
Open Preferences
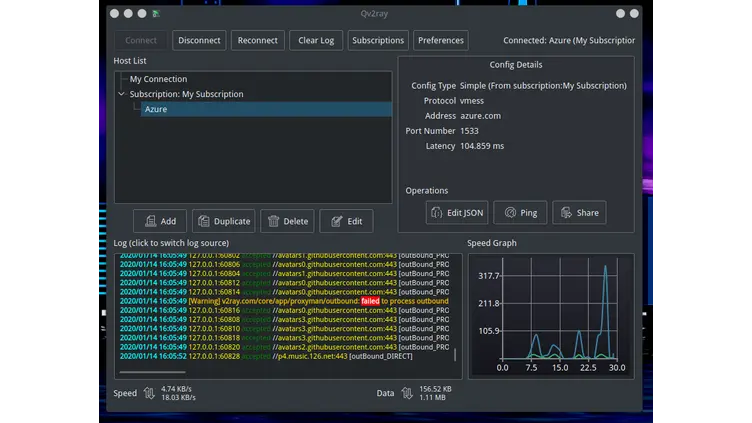440,41
